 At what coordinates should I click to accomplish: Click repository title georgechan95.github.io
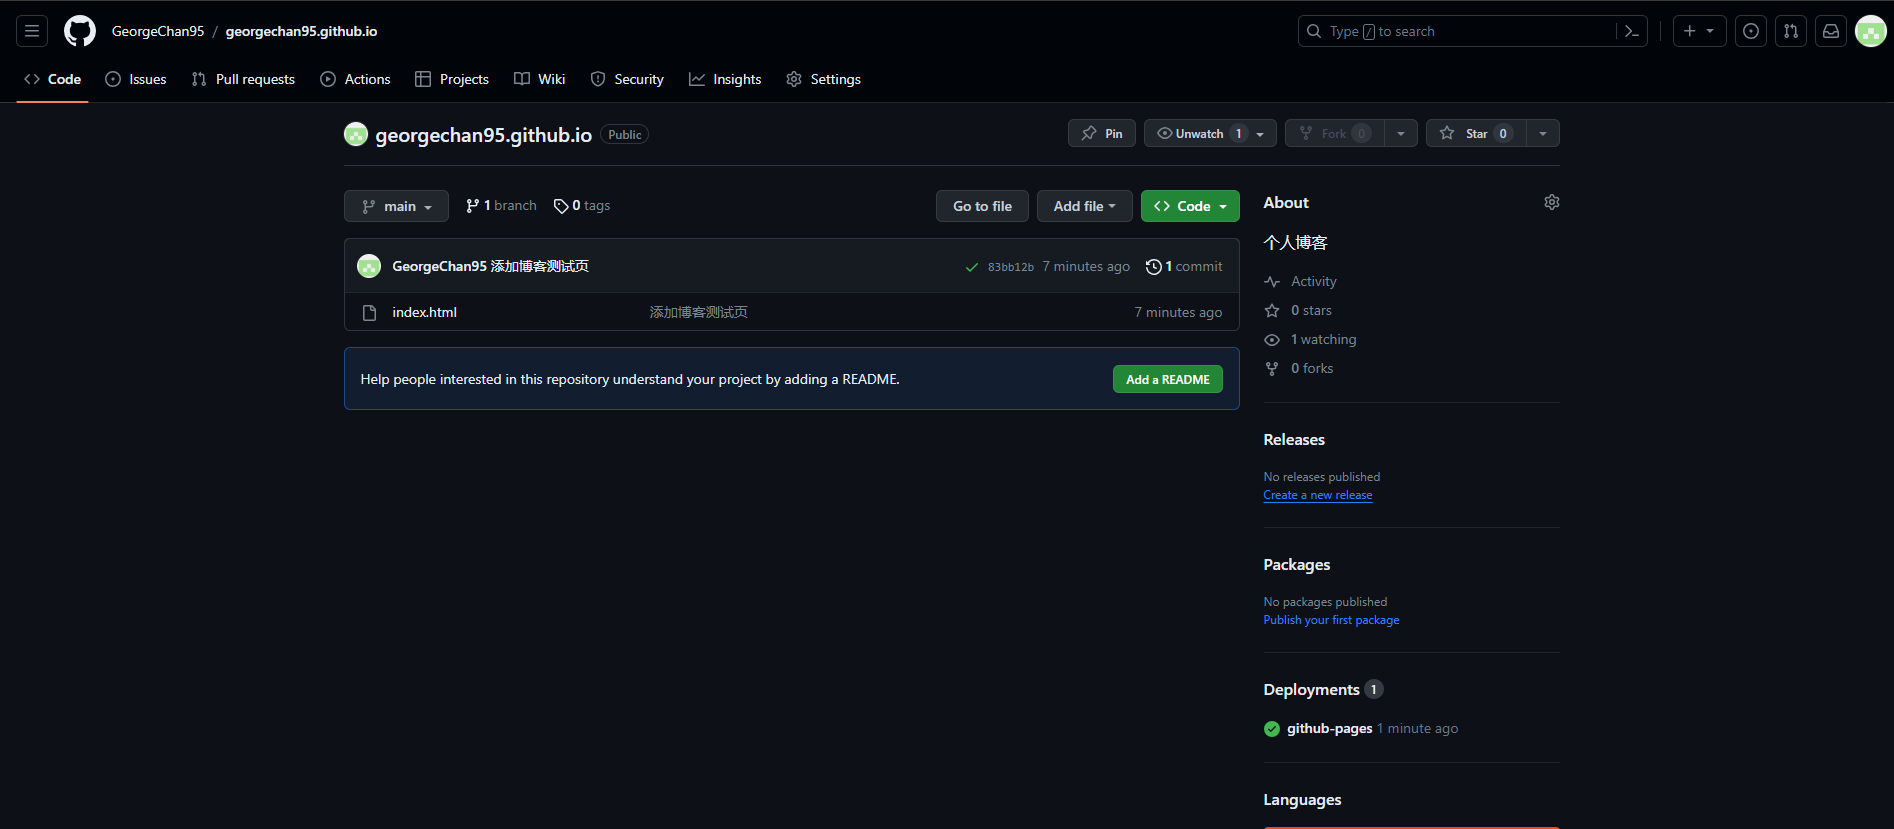484,135
